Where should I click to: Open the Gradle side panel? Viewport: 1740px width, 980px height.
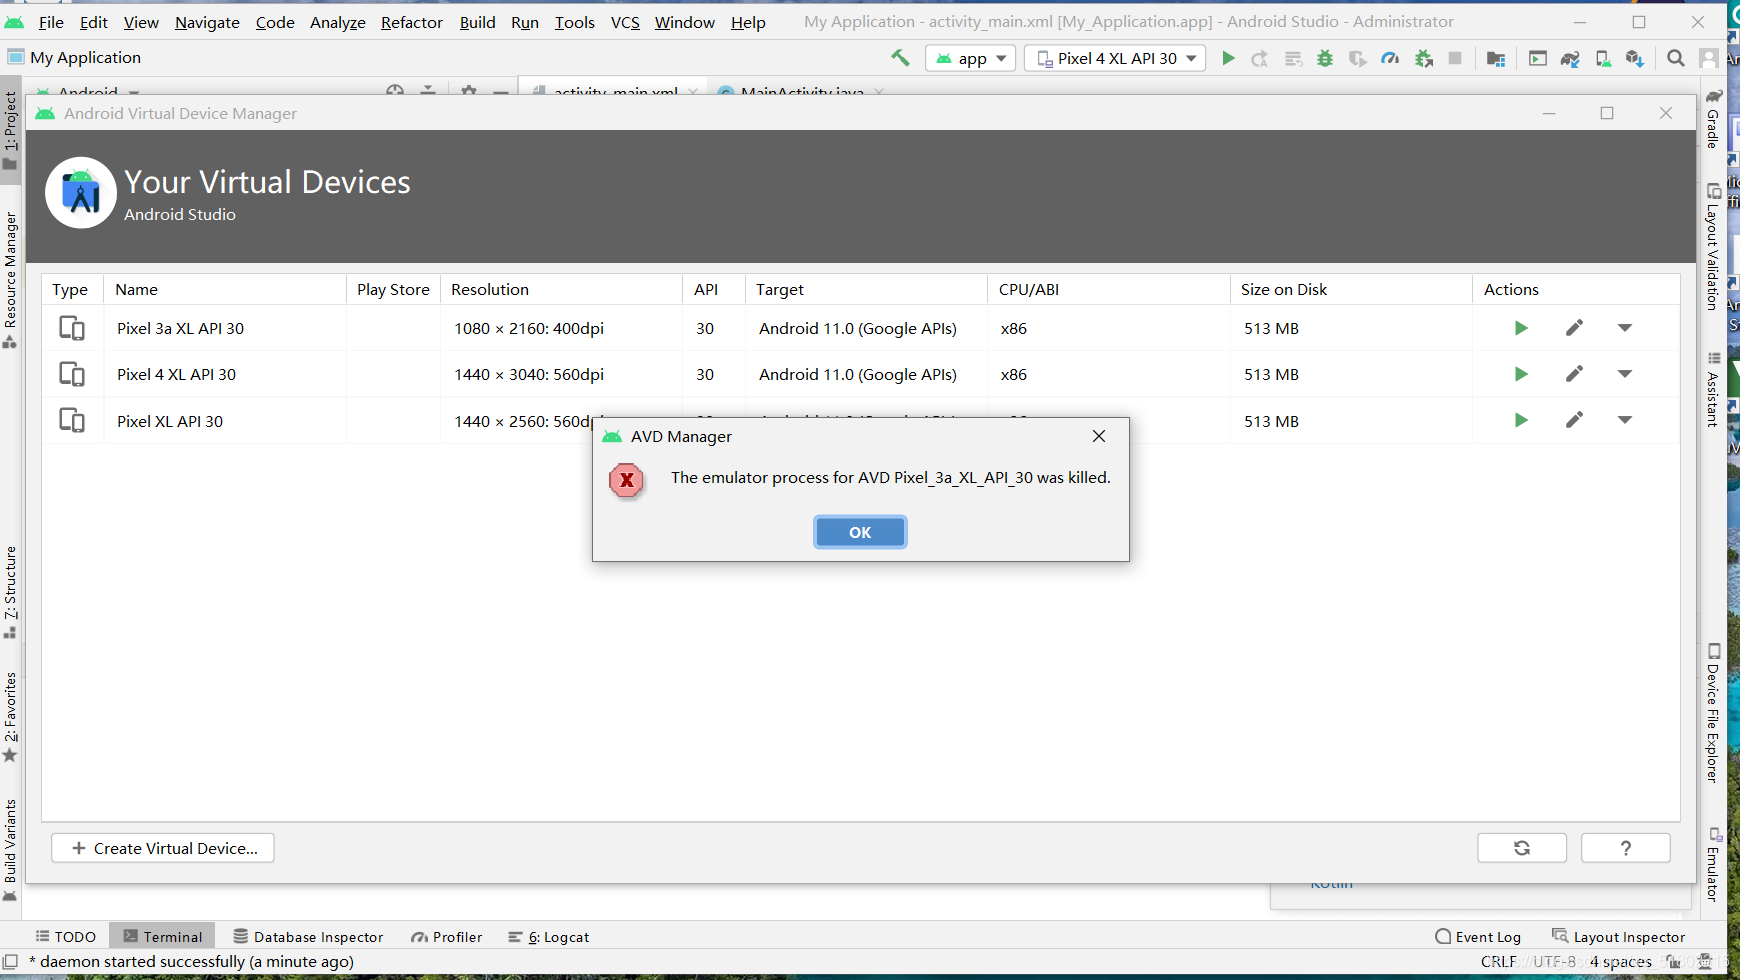tap(1714, 118)
